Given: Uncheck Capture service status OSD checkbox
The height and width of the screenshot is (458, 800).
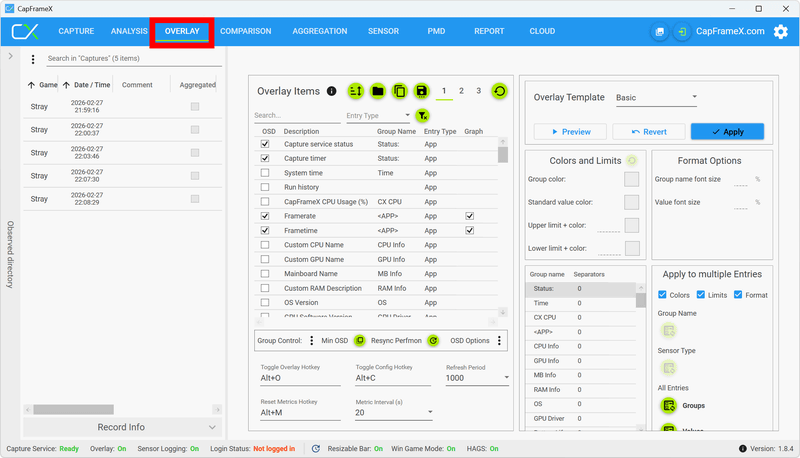Looking at the screenshot, I should [265, 144].
